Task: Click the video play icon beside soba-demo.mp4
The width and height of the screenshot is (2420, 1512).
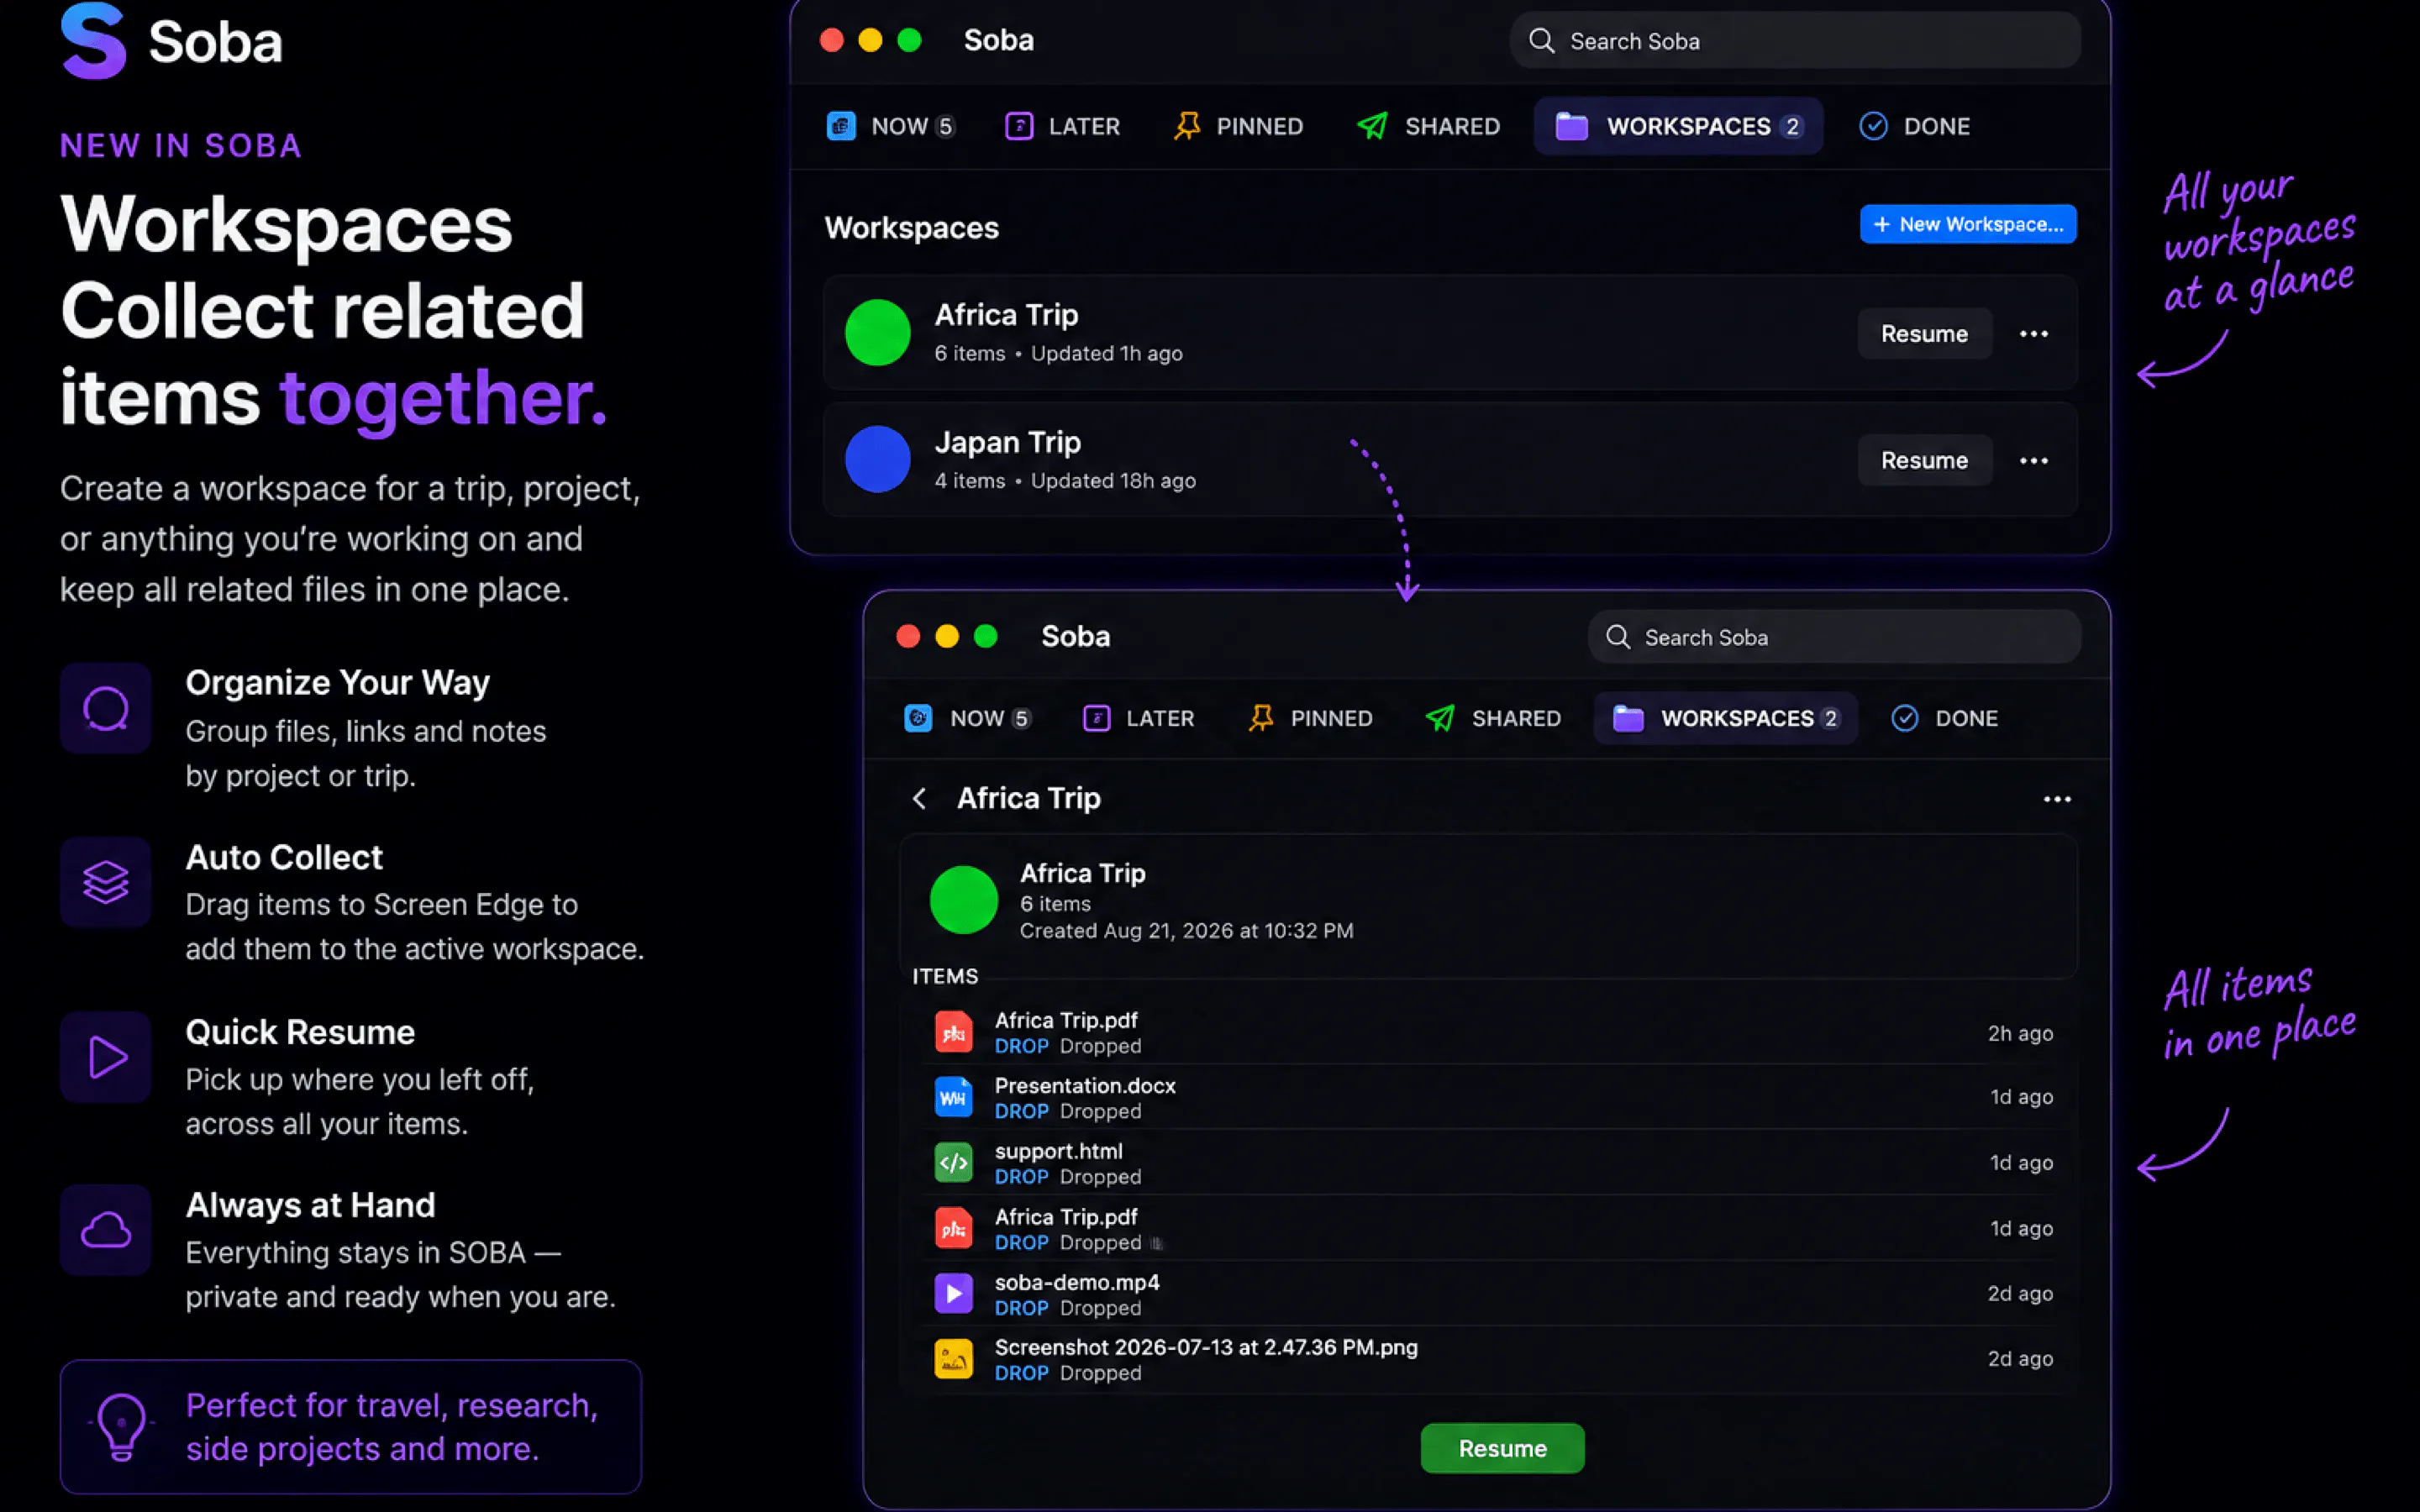Action: tap(953, 1294)
